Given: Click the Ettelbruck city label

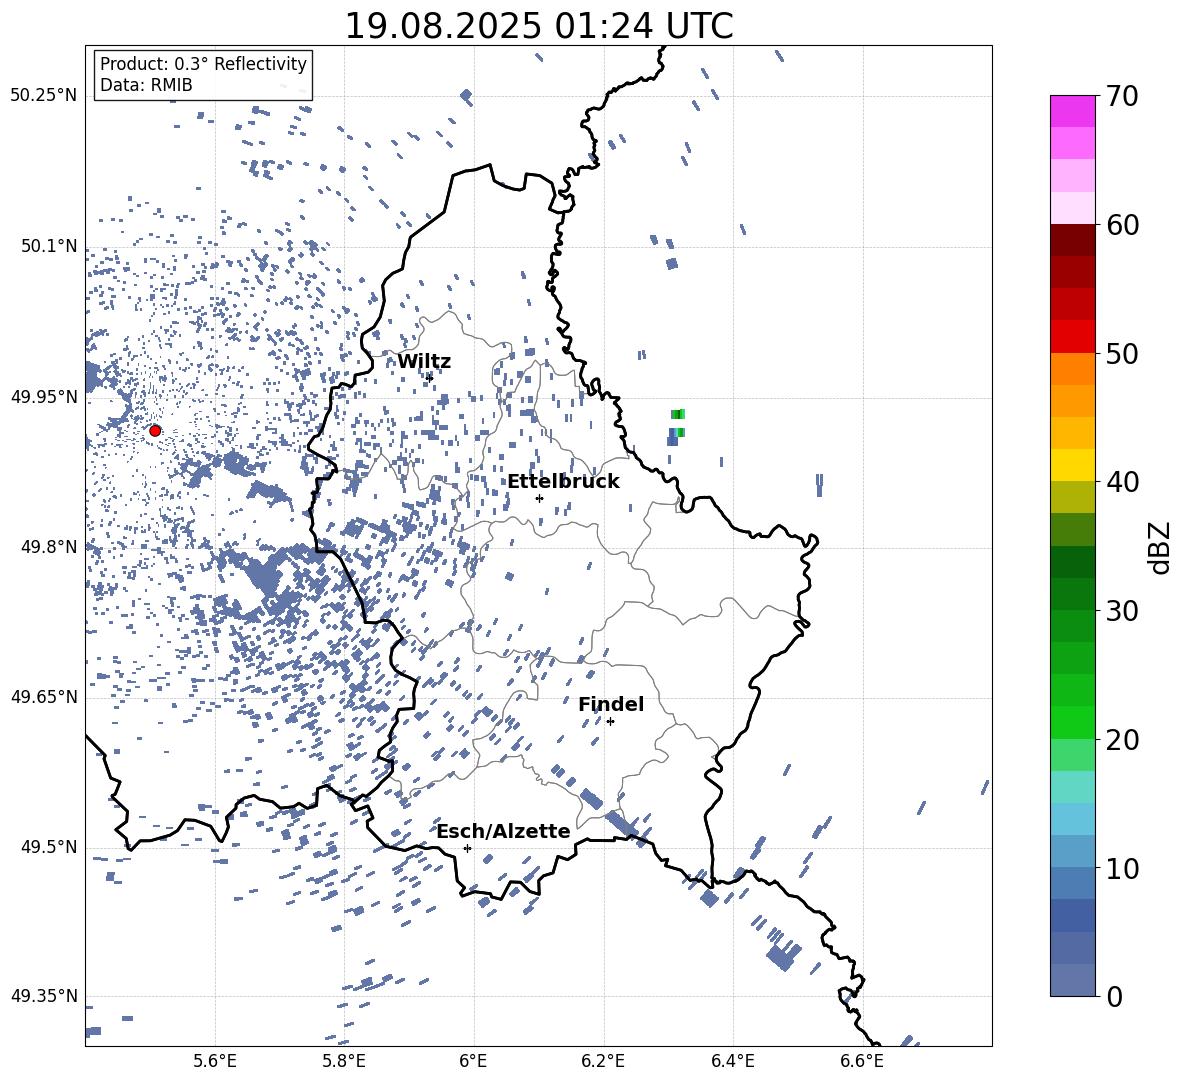Looking at the screenshot, I should tap(563, 482).
